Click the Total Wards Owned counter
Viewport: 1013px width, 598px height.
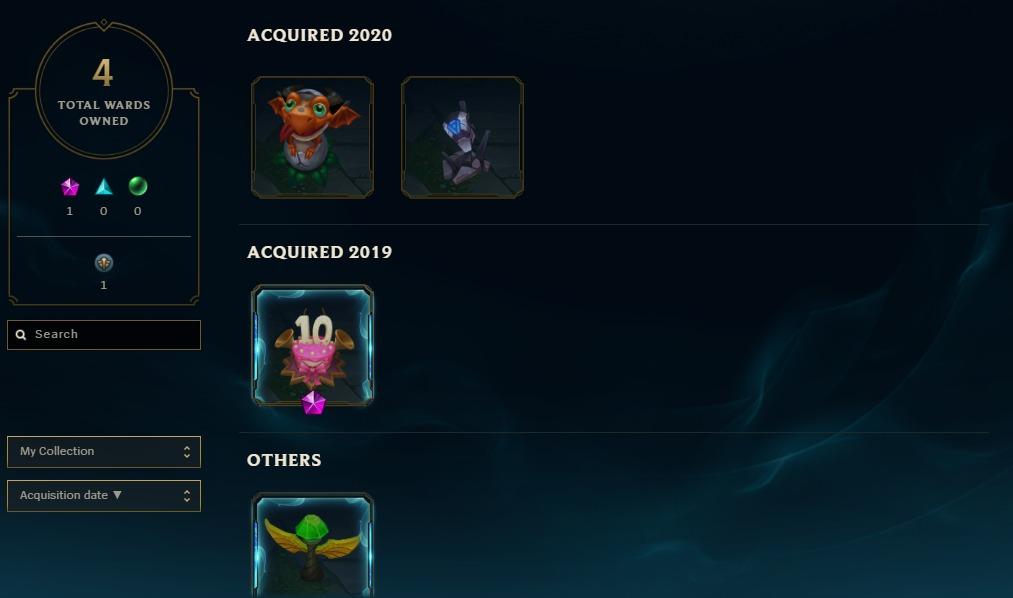104,90
